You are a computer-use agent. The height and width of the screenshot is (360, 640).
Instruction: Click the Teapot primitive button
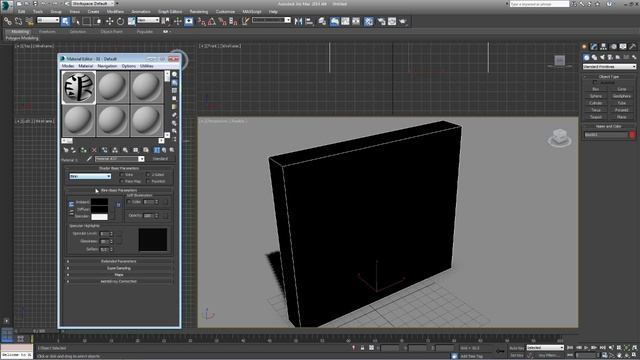(x=596, y=117)
